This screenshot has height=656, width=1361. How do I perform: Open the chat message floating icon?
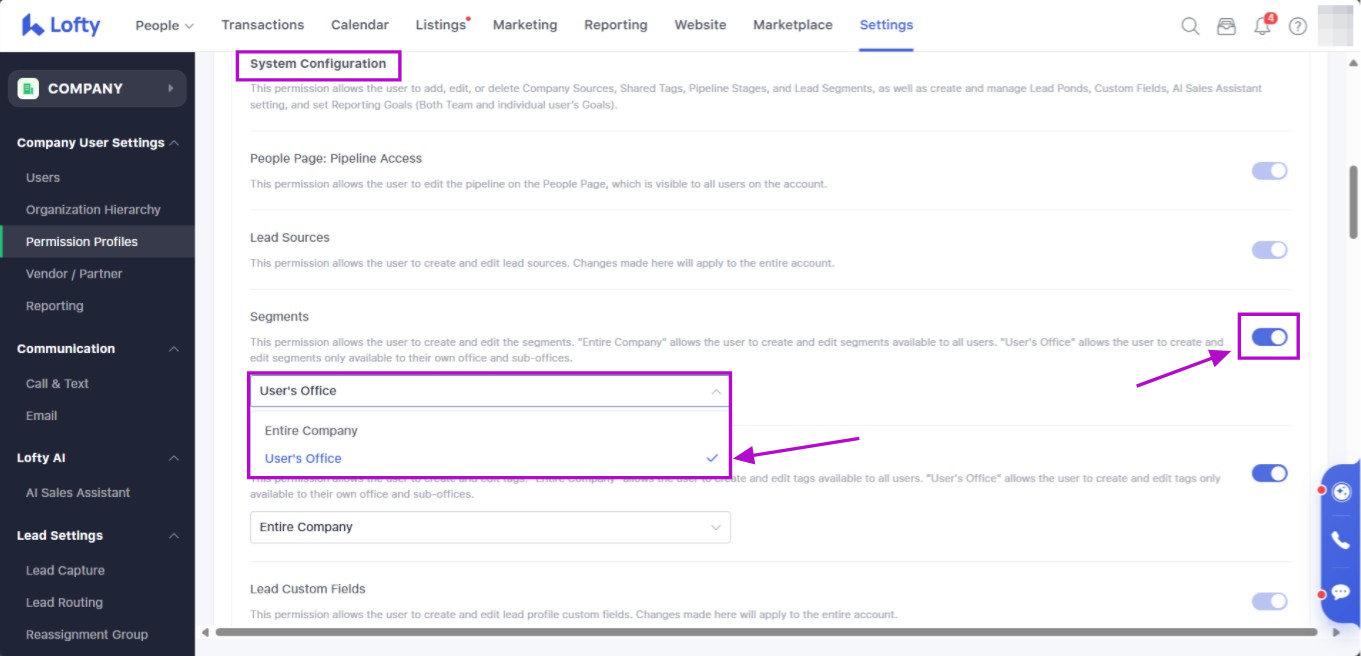(1341, 592)
